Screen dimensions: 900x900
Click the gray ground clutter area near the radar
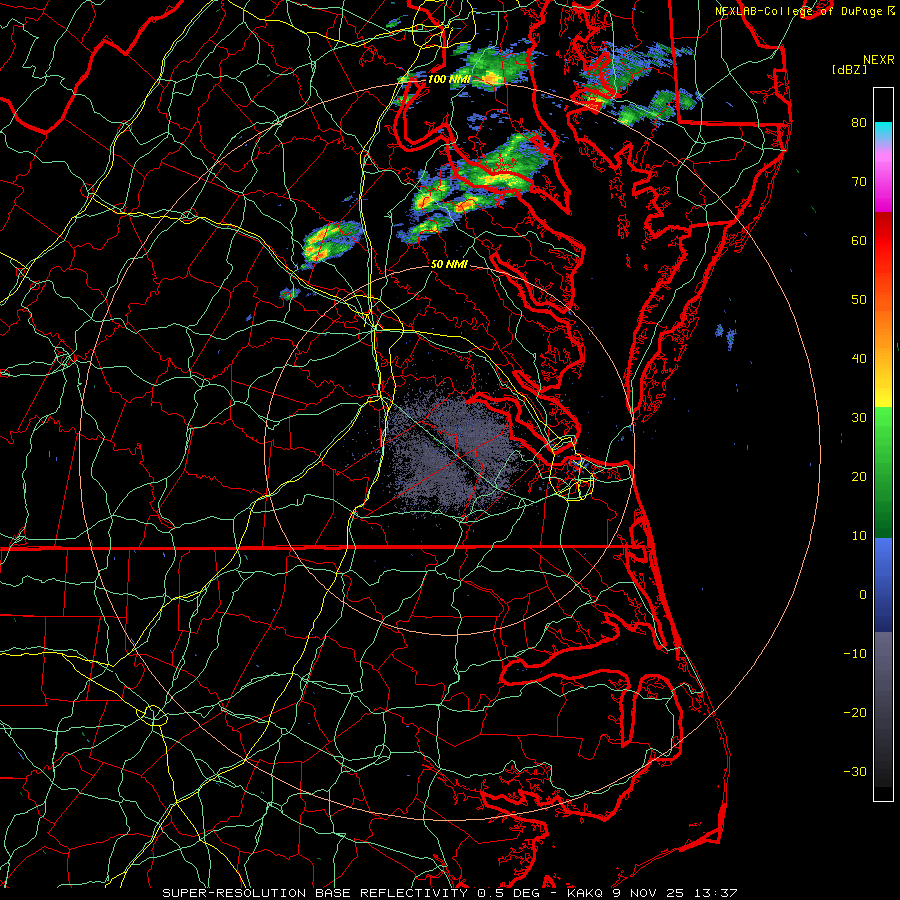453,451
